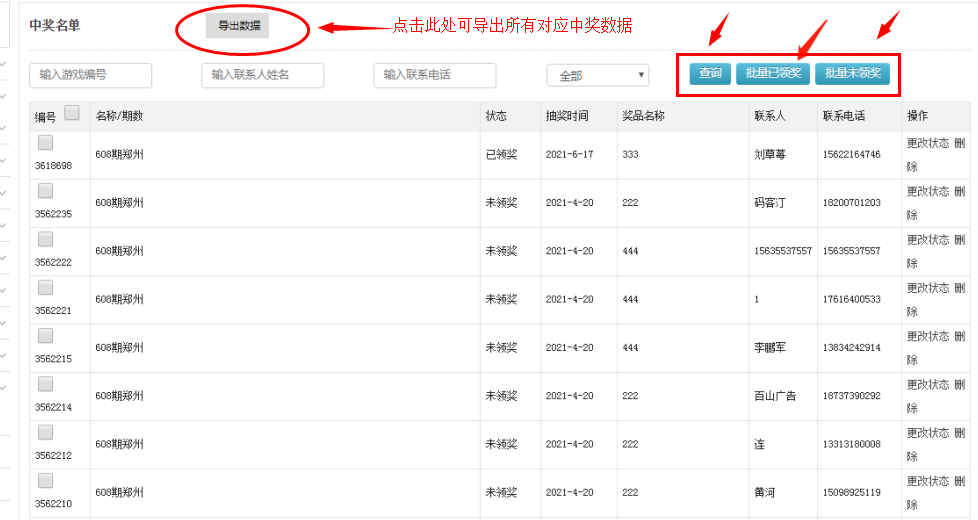Open the 全部 status dropdown
Viewport: 978px width, 520px height.
pyautogui.click(x=597, y=75)
